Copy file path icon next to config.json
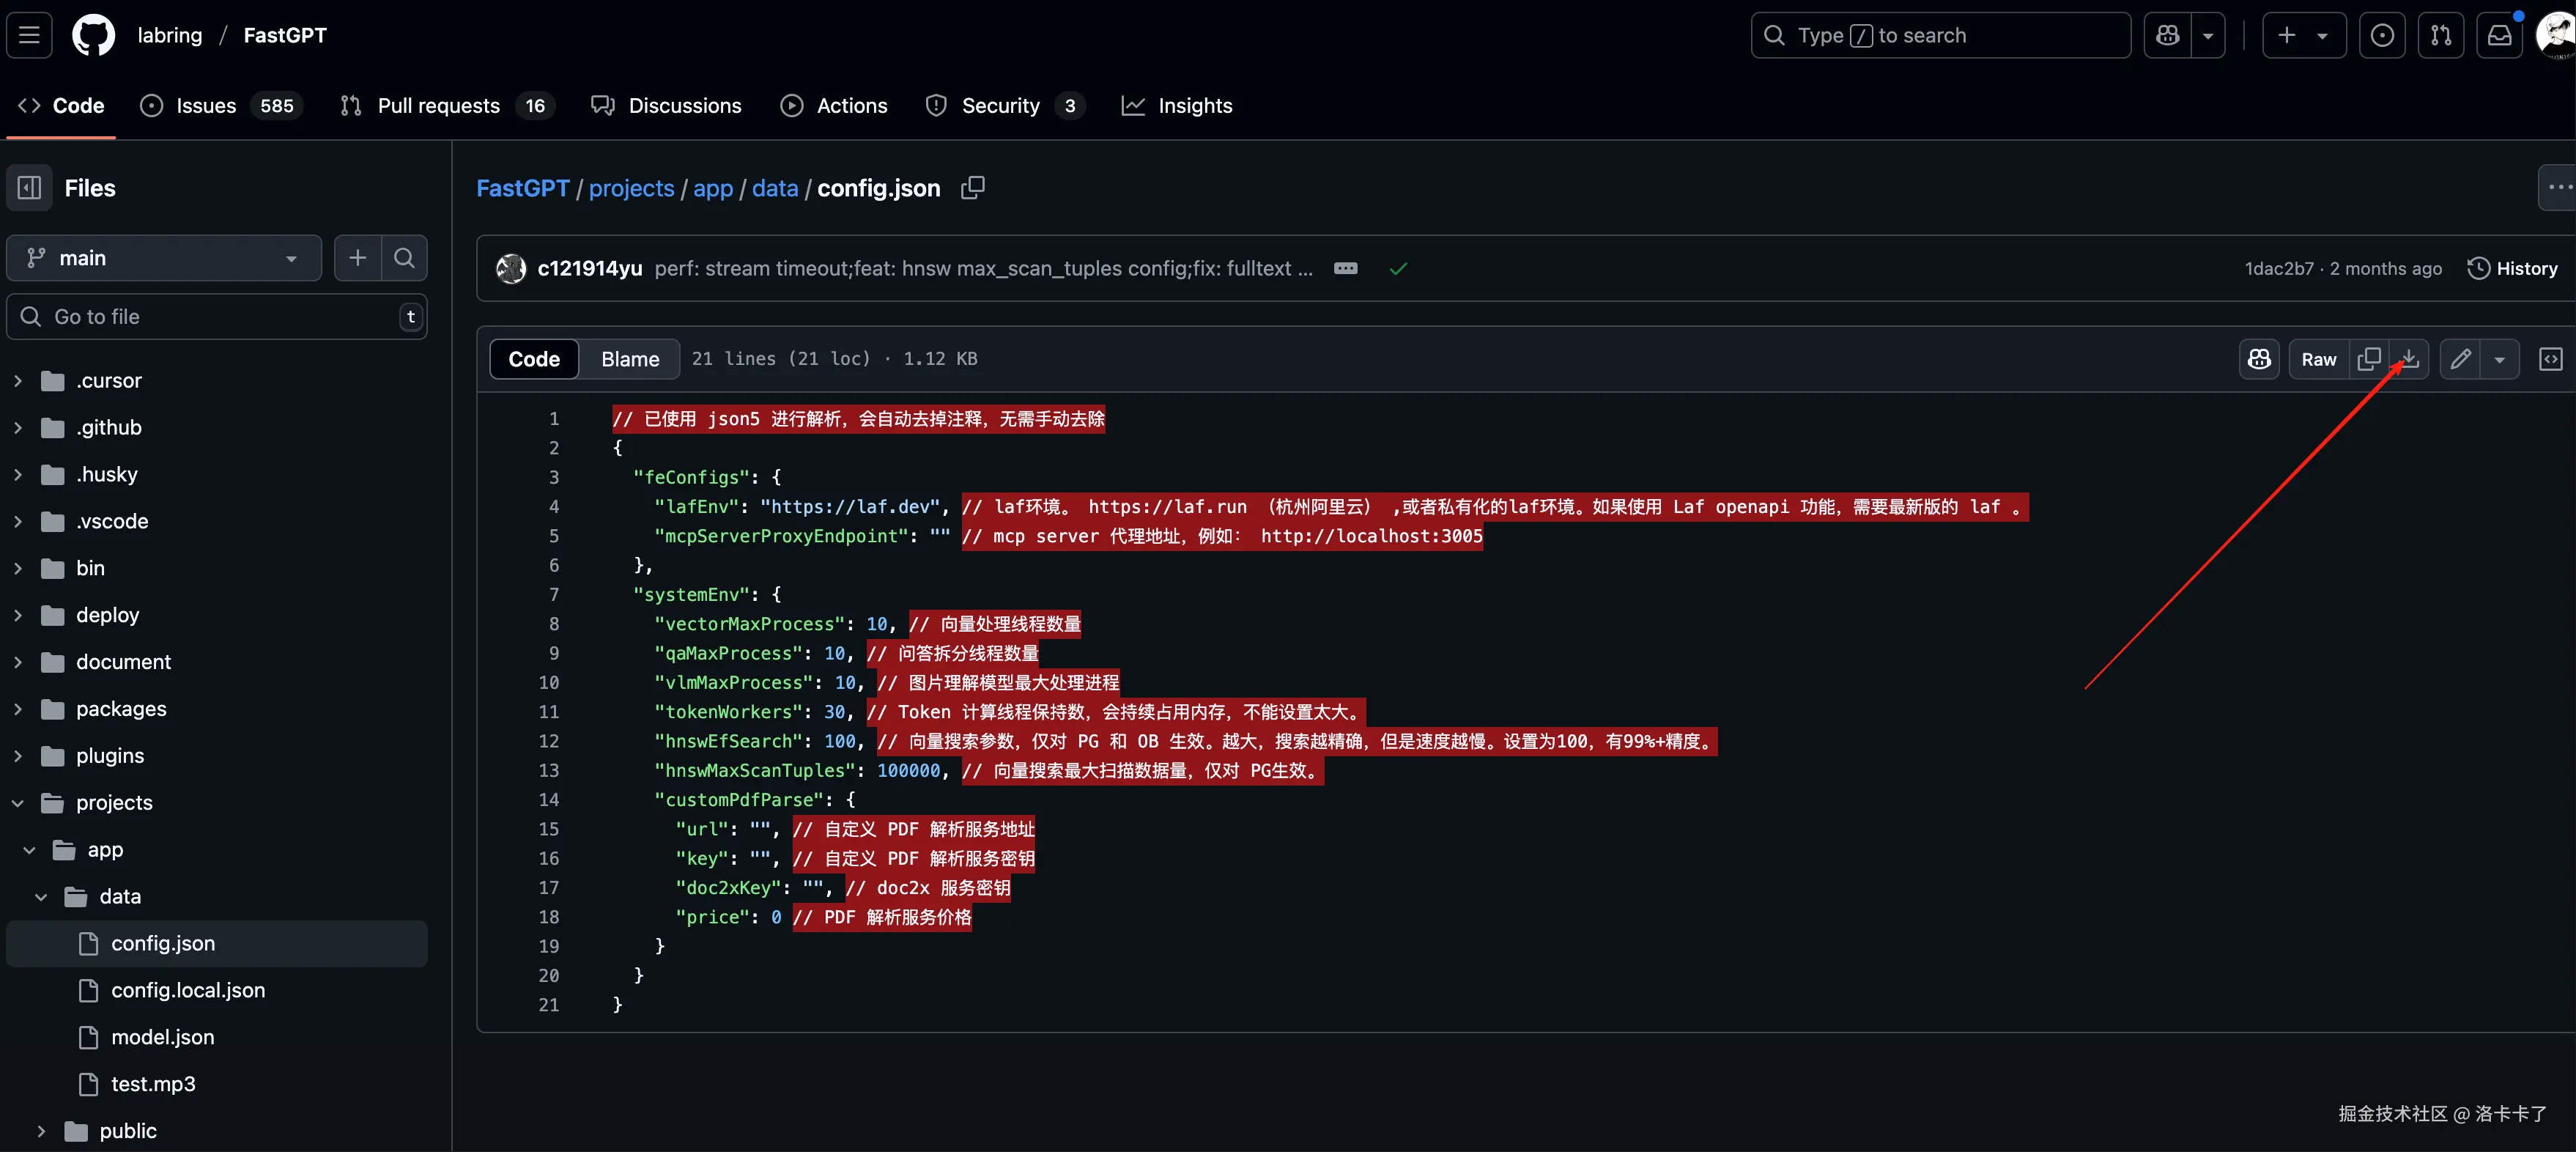The width and height of the screenshot is (2576, 1152). point(972,188)
